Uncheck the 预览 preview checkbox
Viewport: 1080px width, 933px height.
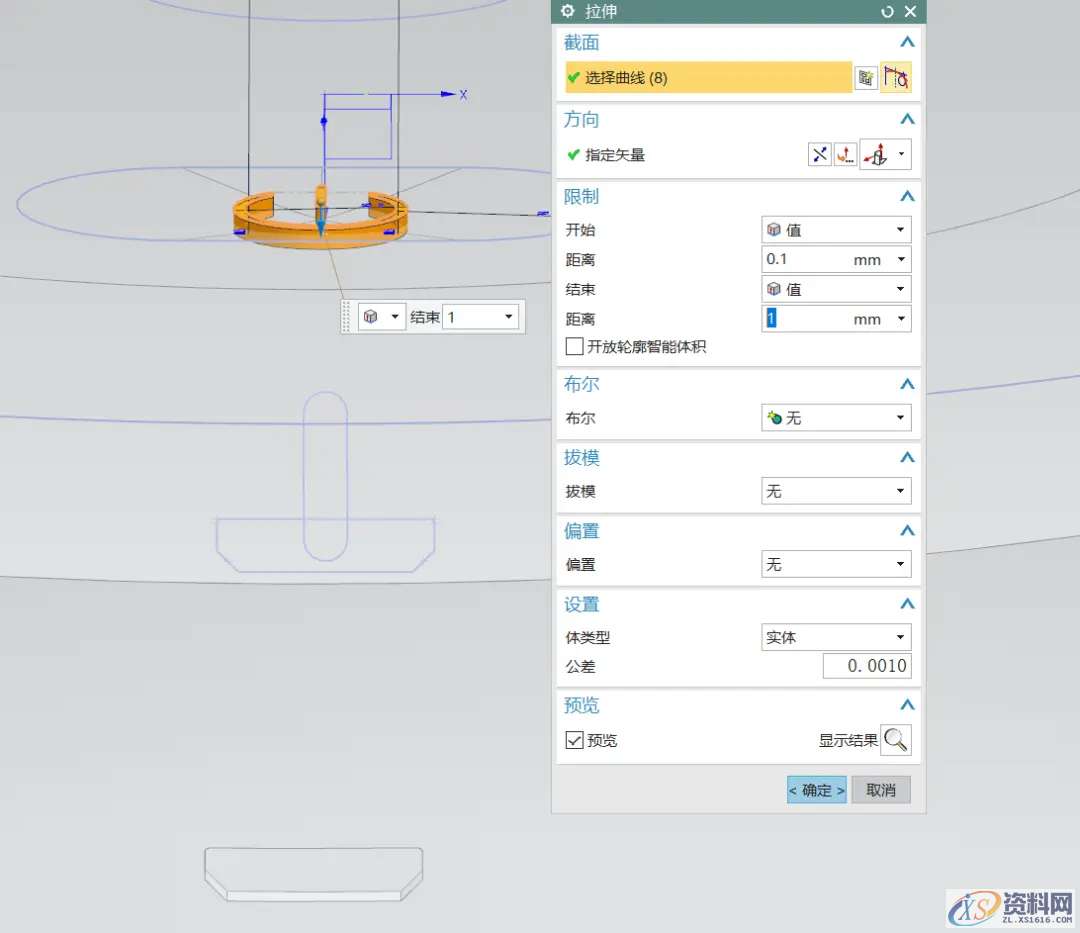[574, 740]
